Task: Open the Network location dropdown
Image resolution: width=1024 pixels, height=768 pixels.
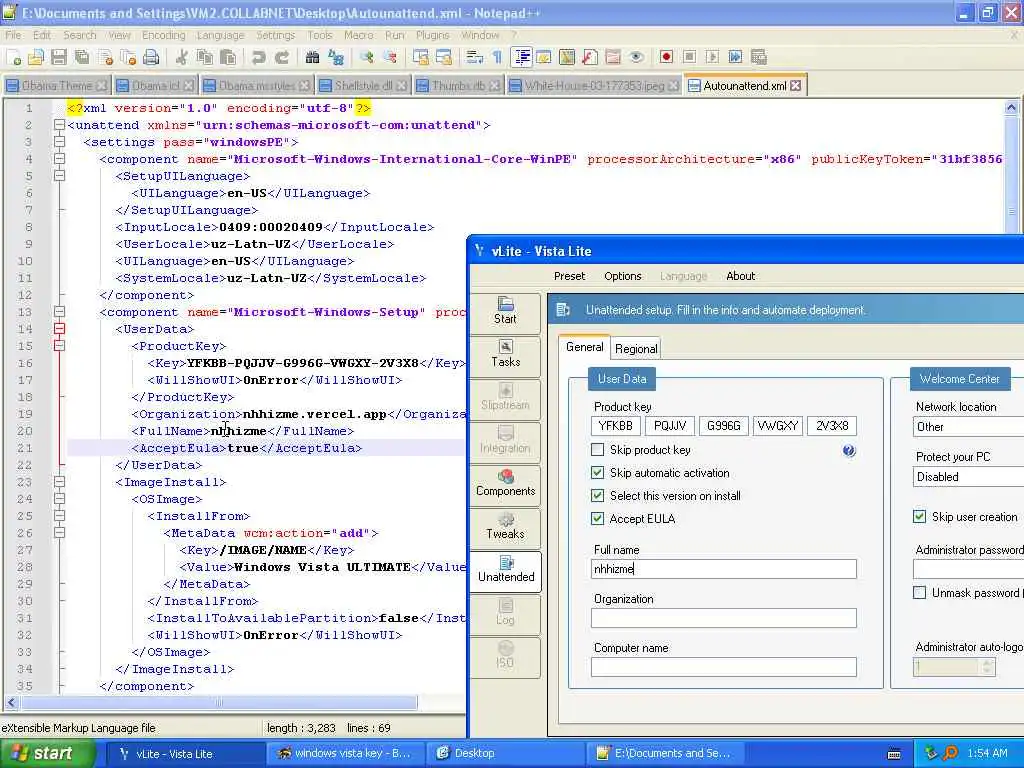Action: [x=968, y=427]
